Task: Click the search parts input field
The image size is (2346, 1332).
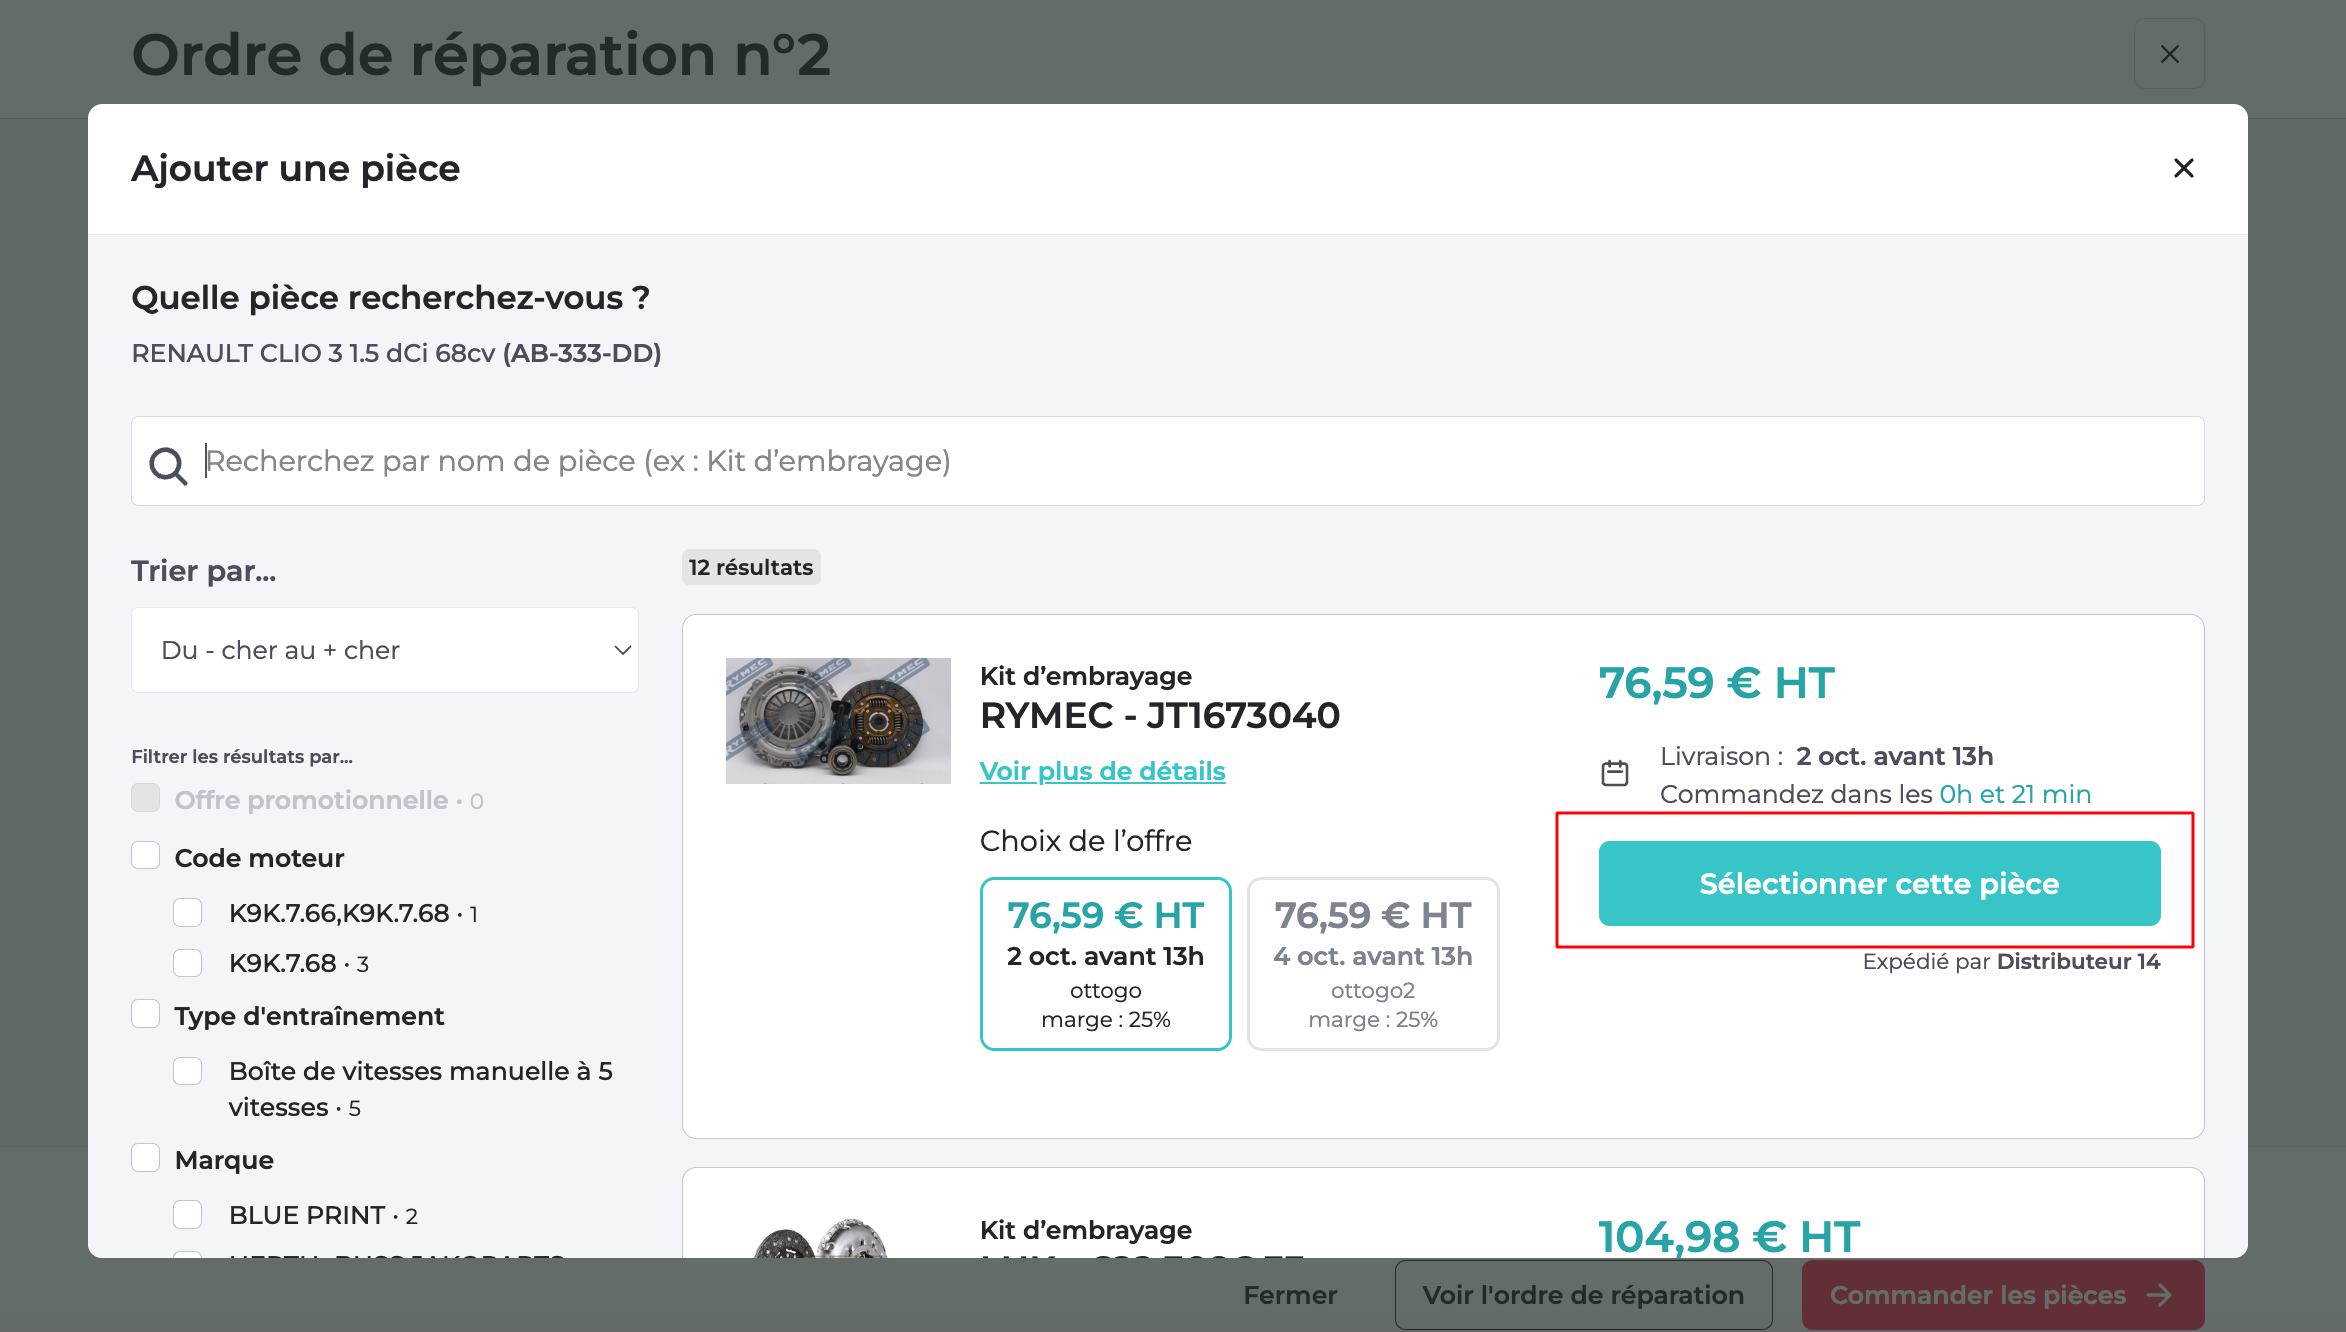Action: tap(900, 461)
